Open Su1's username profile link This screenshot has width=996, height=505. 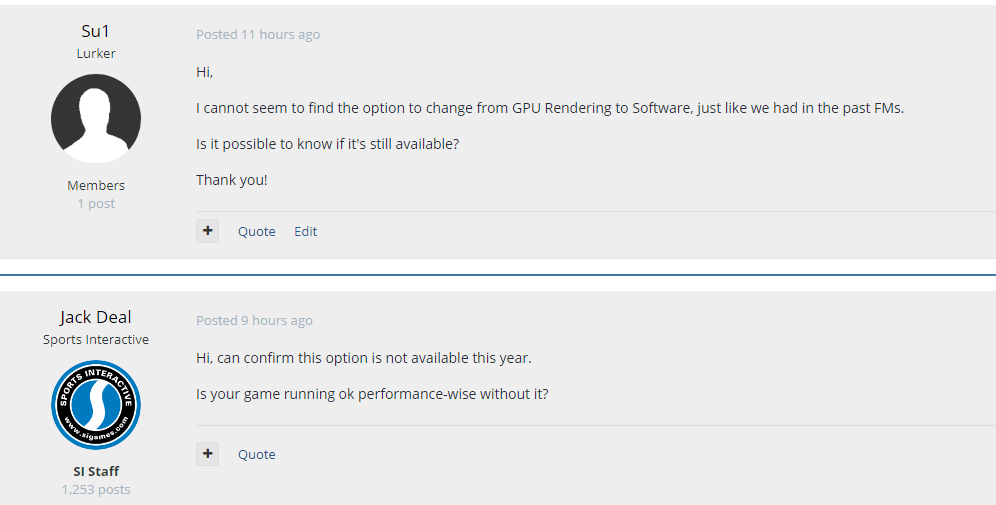[96, 30]
